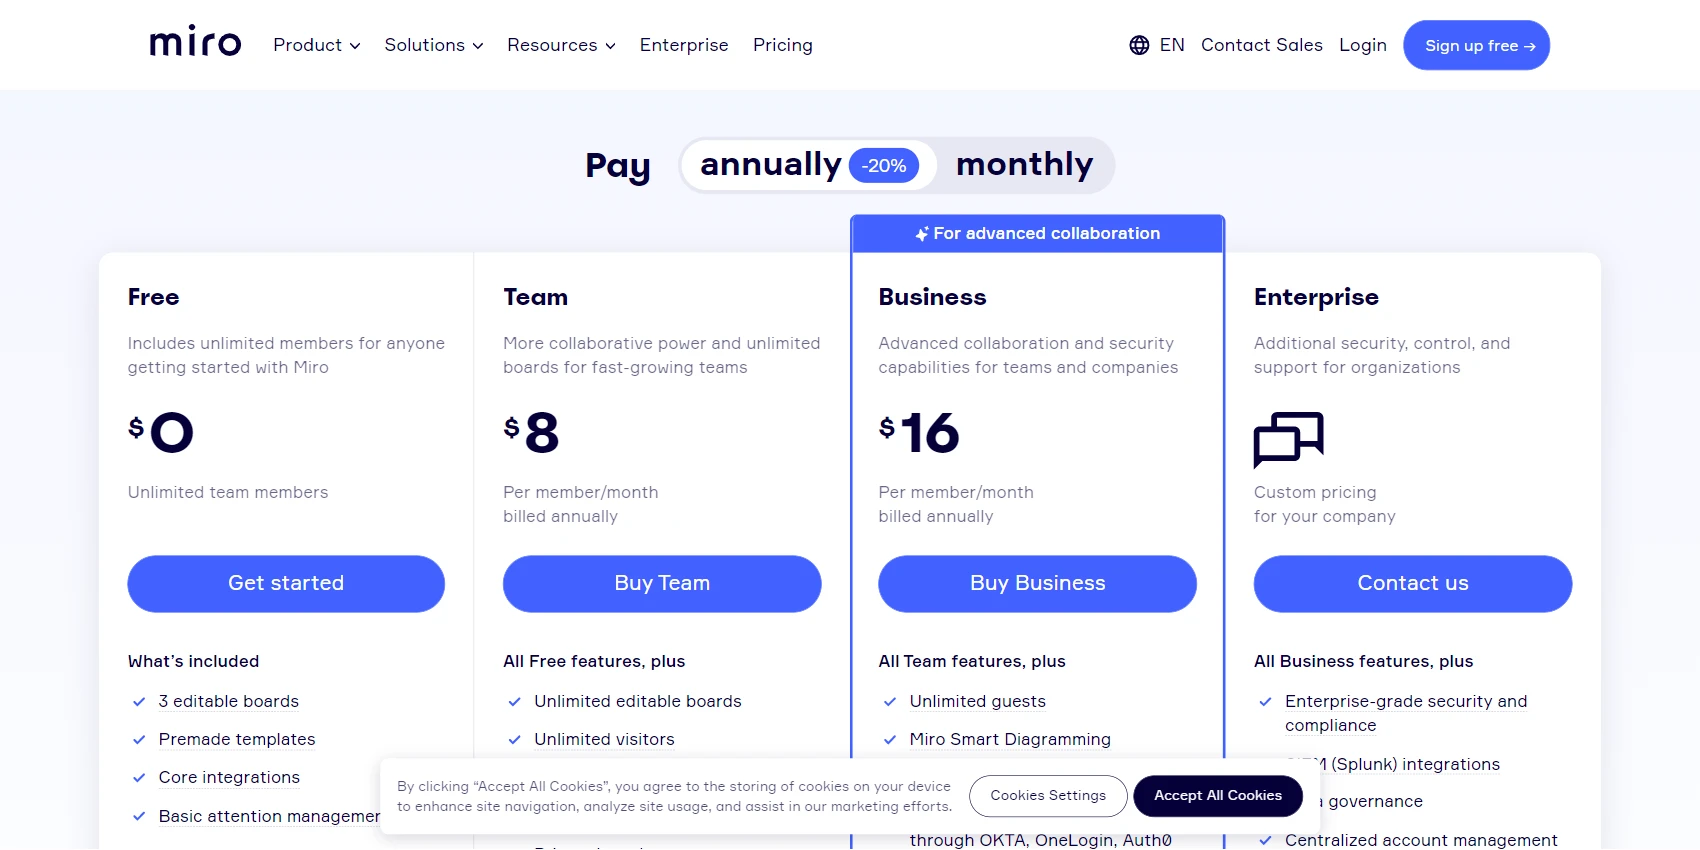
Task: Click the sparkle icon in advanced collaboration banner
Action: tap(922, 234)
